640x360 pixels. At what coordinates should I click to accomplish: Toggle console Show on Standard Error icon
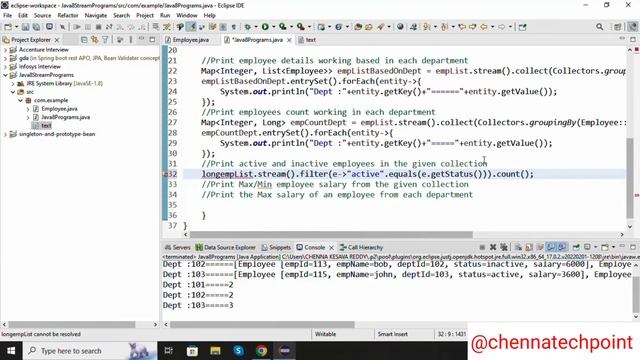562,247
